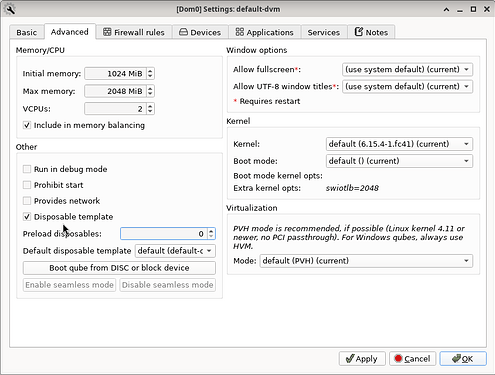Click the Firewall rules tab icon
This screenshot has height=375, width=495.
[x=107, y=32]
